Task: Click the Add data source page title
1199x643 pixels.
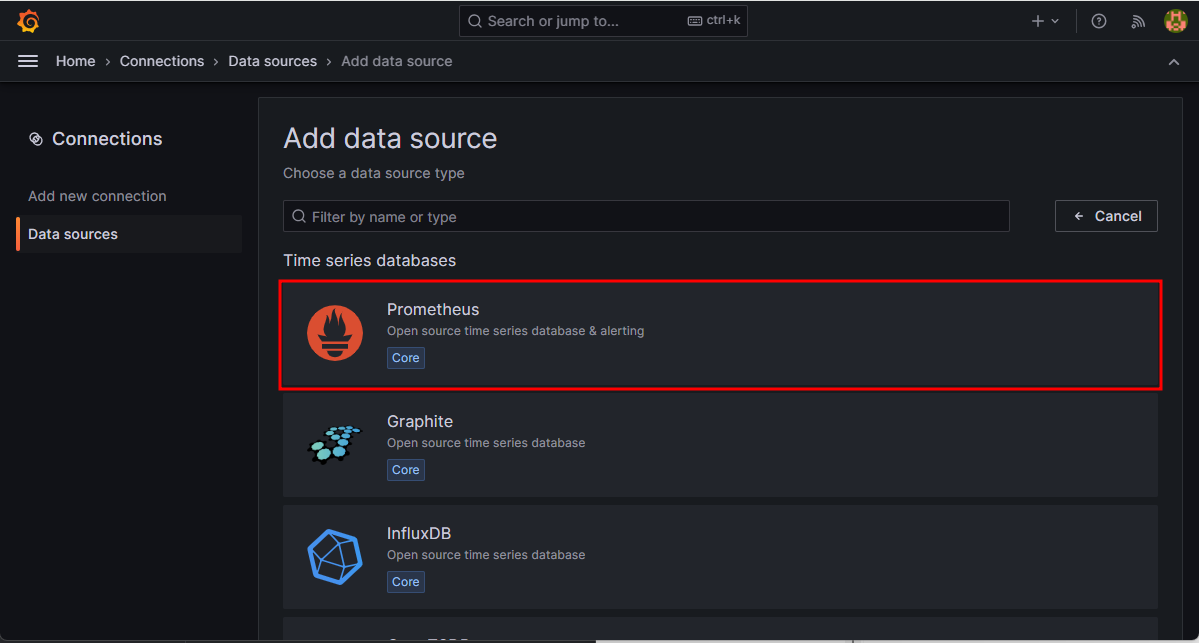Action: click(x=390, y=138)
